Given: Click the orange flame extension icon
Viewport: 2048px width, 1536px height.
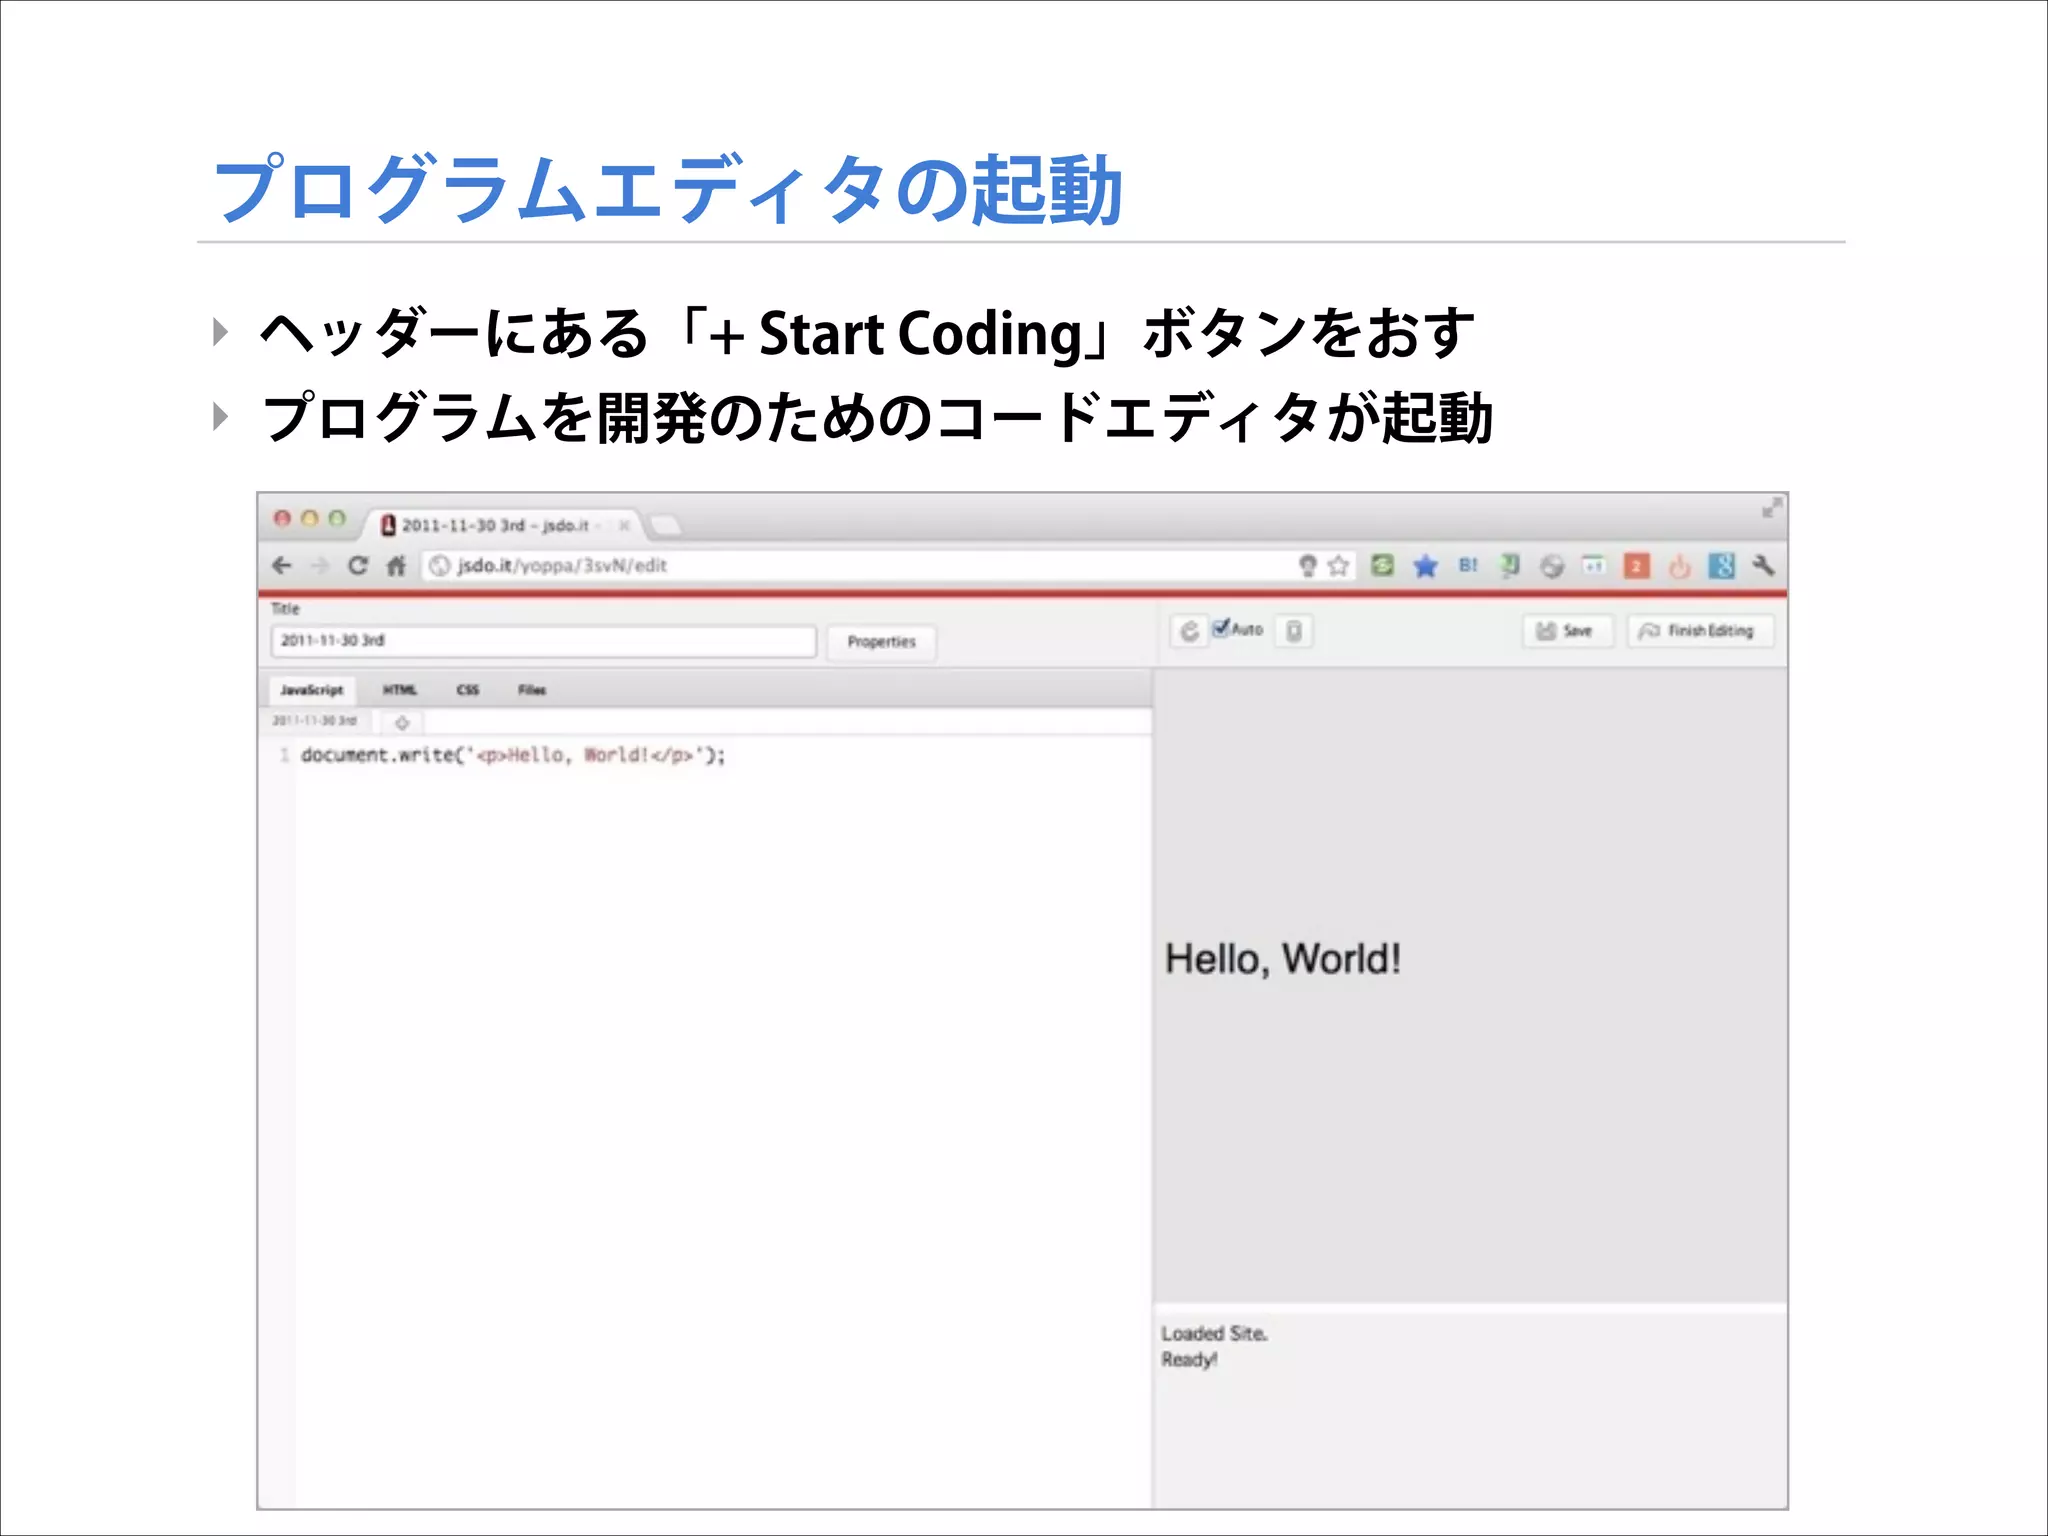Looking at the screenshot, I should click(x=1679, y=567).
